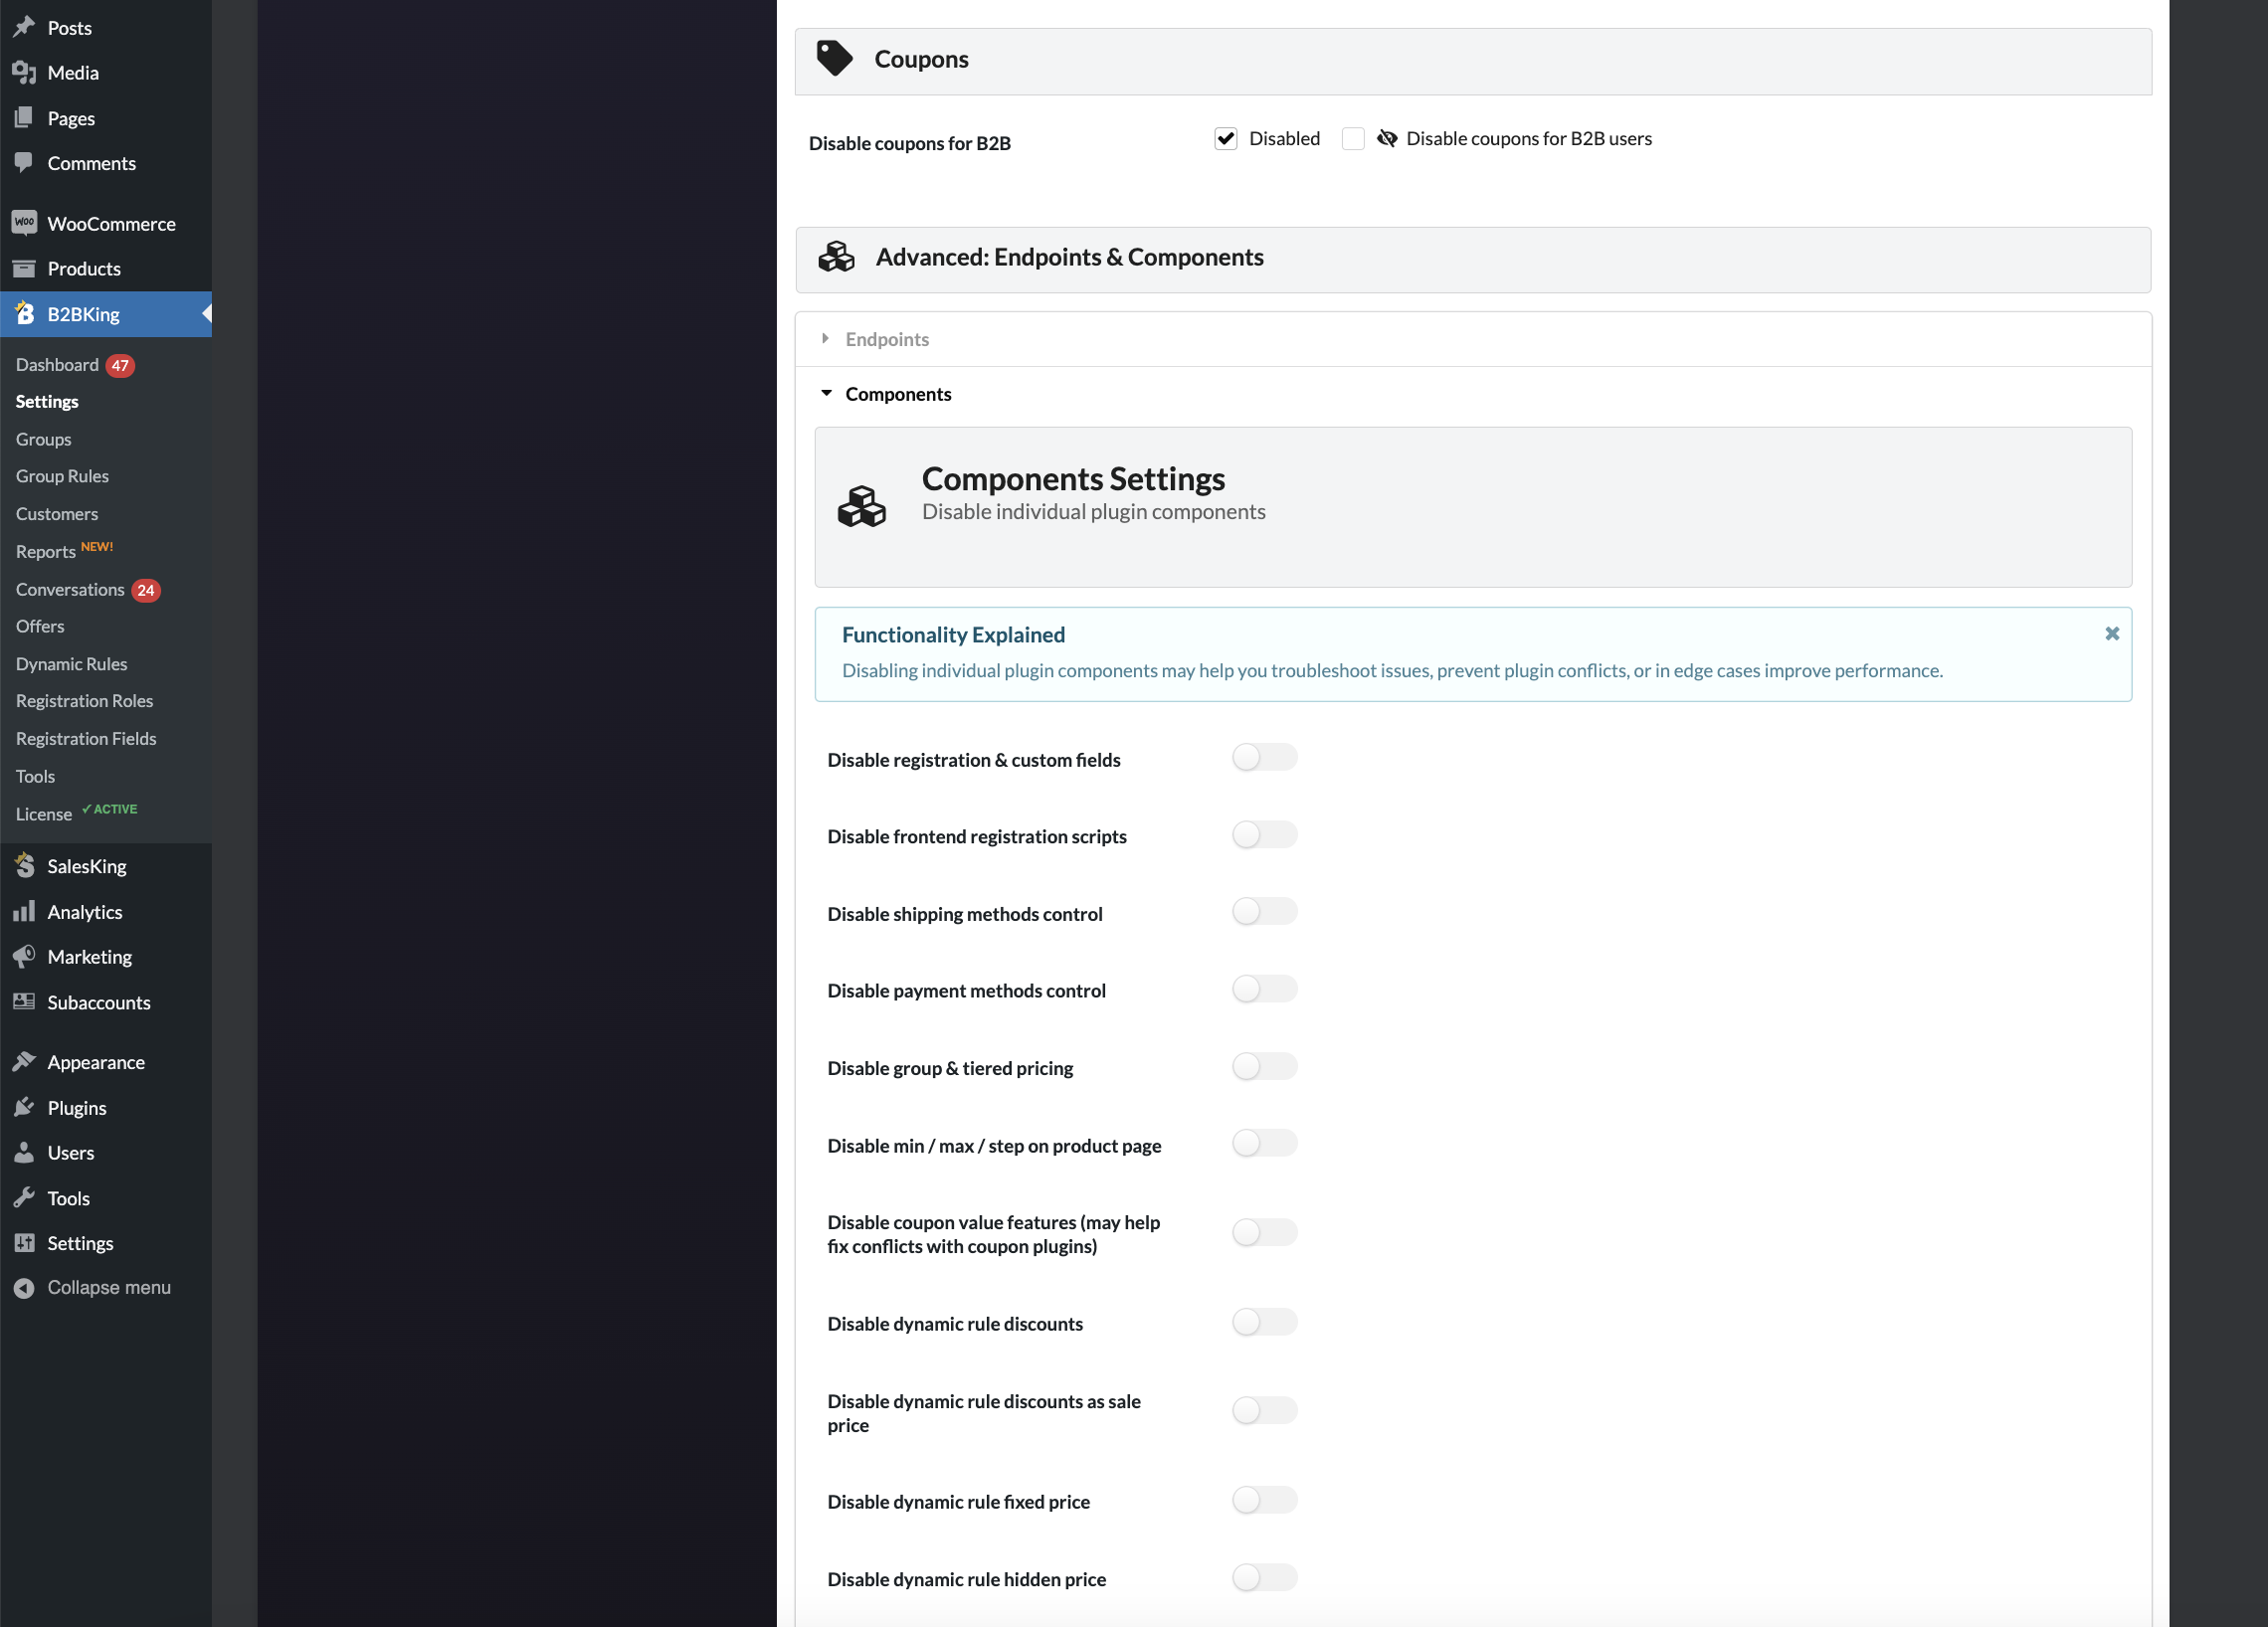Open the License submenu link
Image resolution: width=2268 pixels, height=1627 pixels.
[44, 814]
